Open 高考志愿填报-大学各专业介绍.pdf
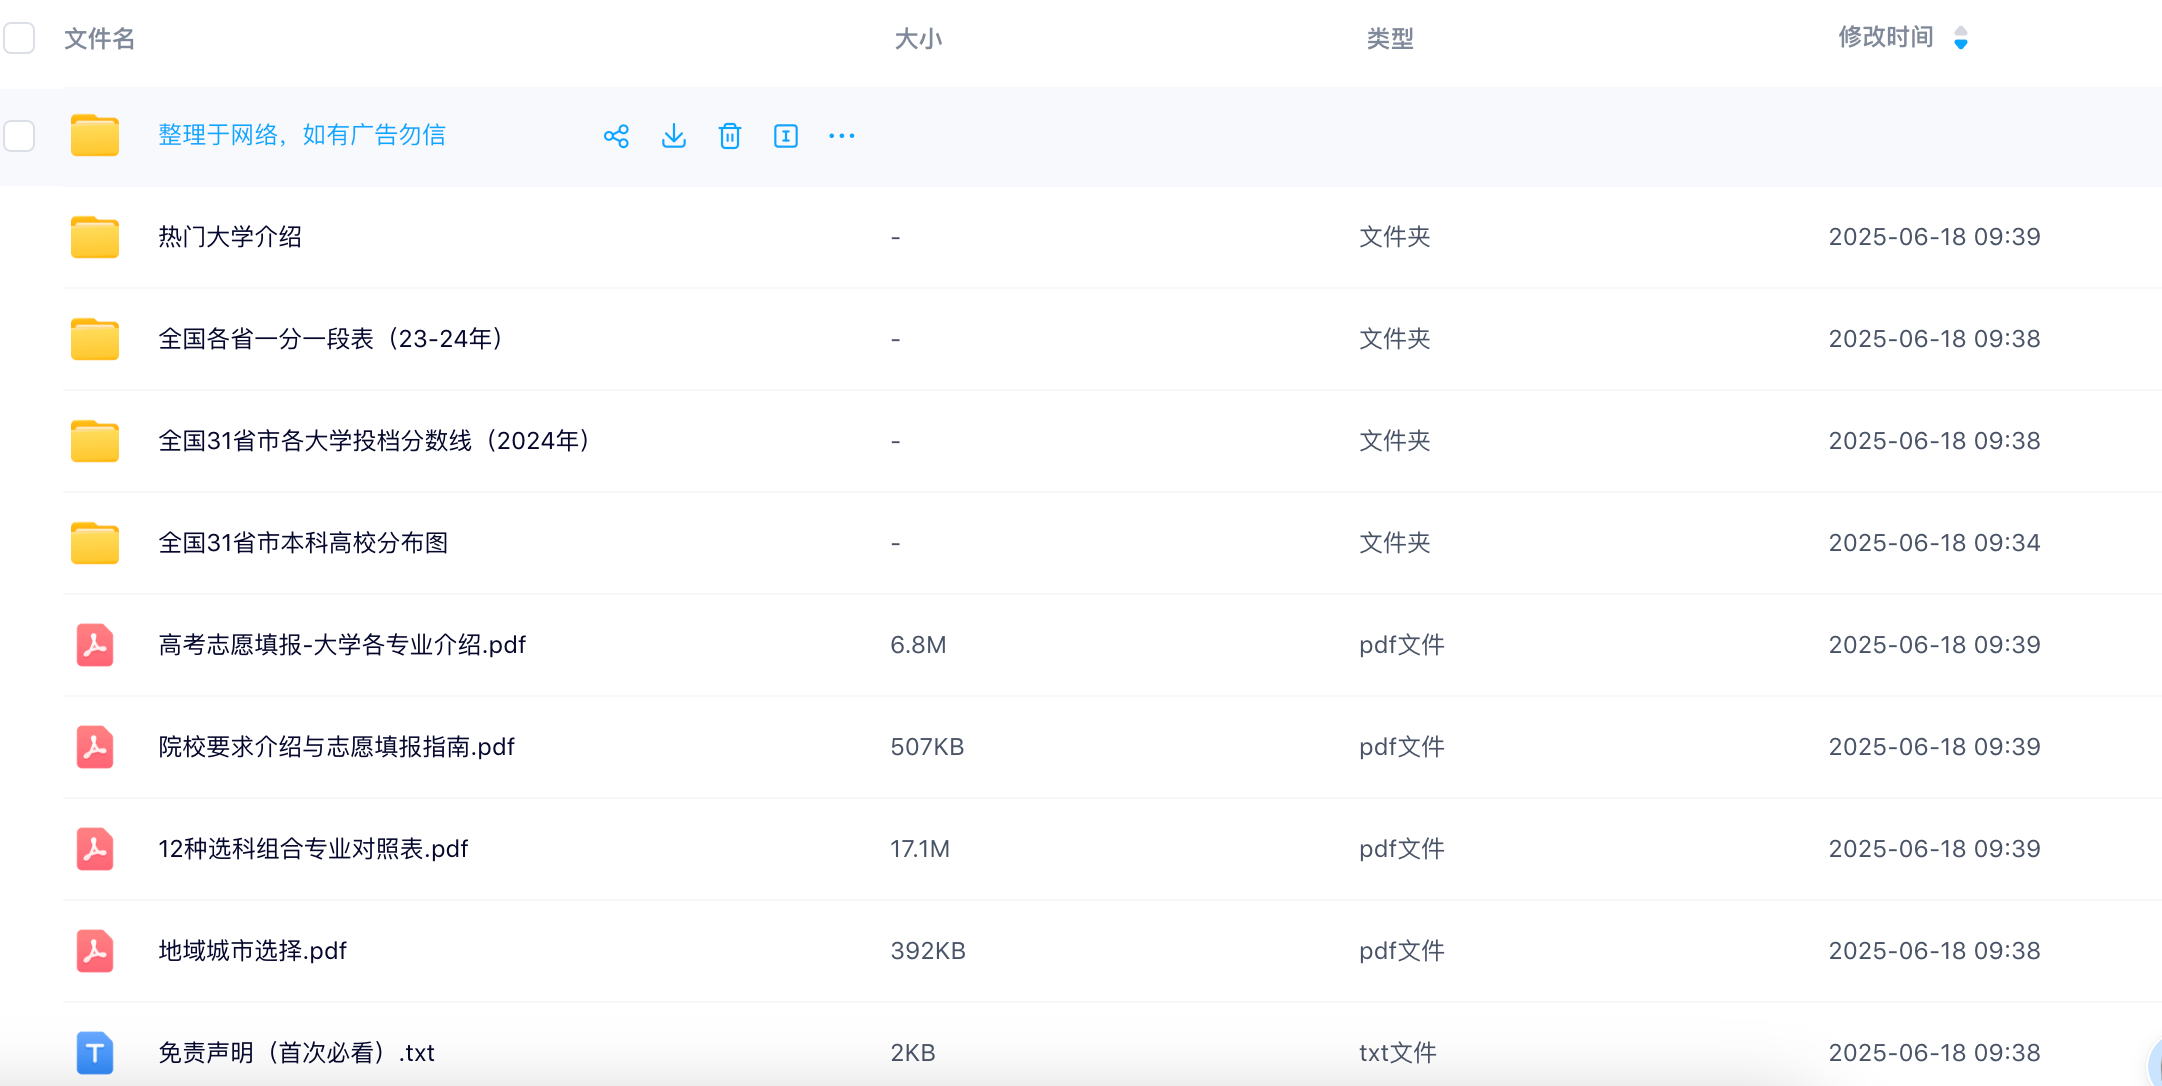The width and height of the screenshot is (2162, 1086). pos(342,645)
